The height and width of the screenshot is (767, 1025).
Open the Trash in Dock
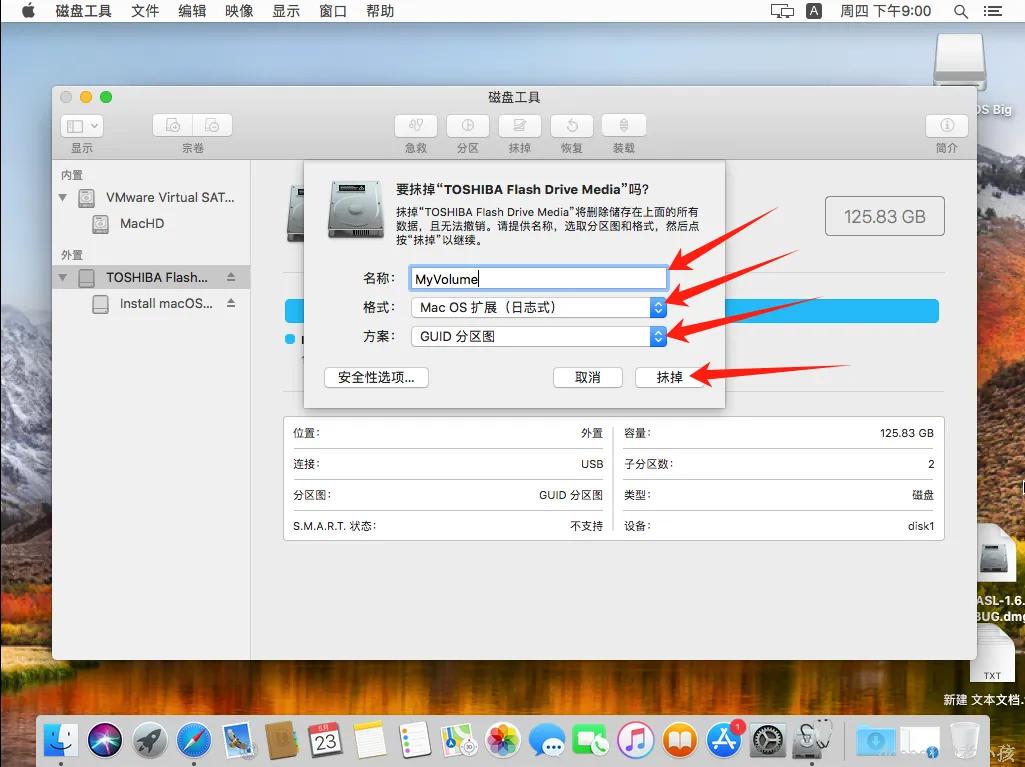(x=965, y=741)
